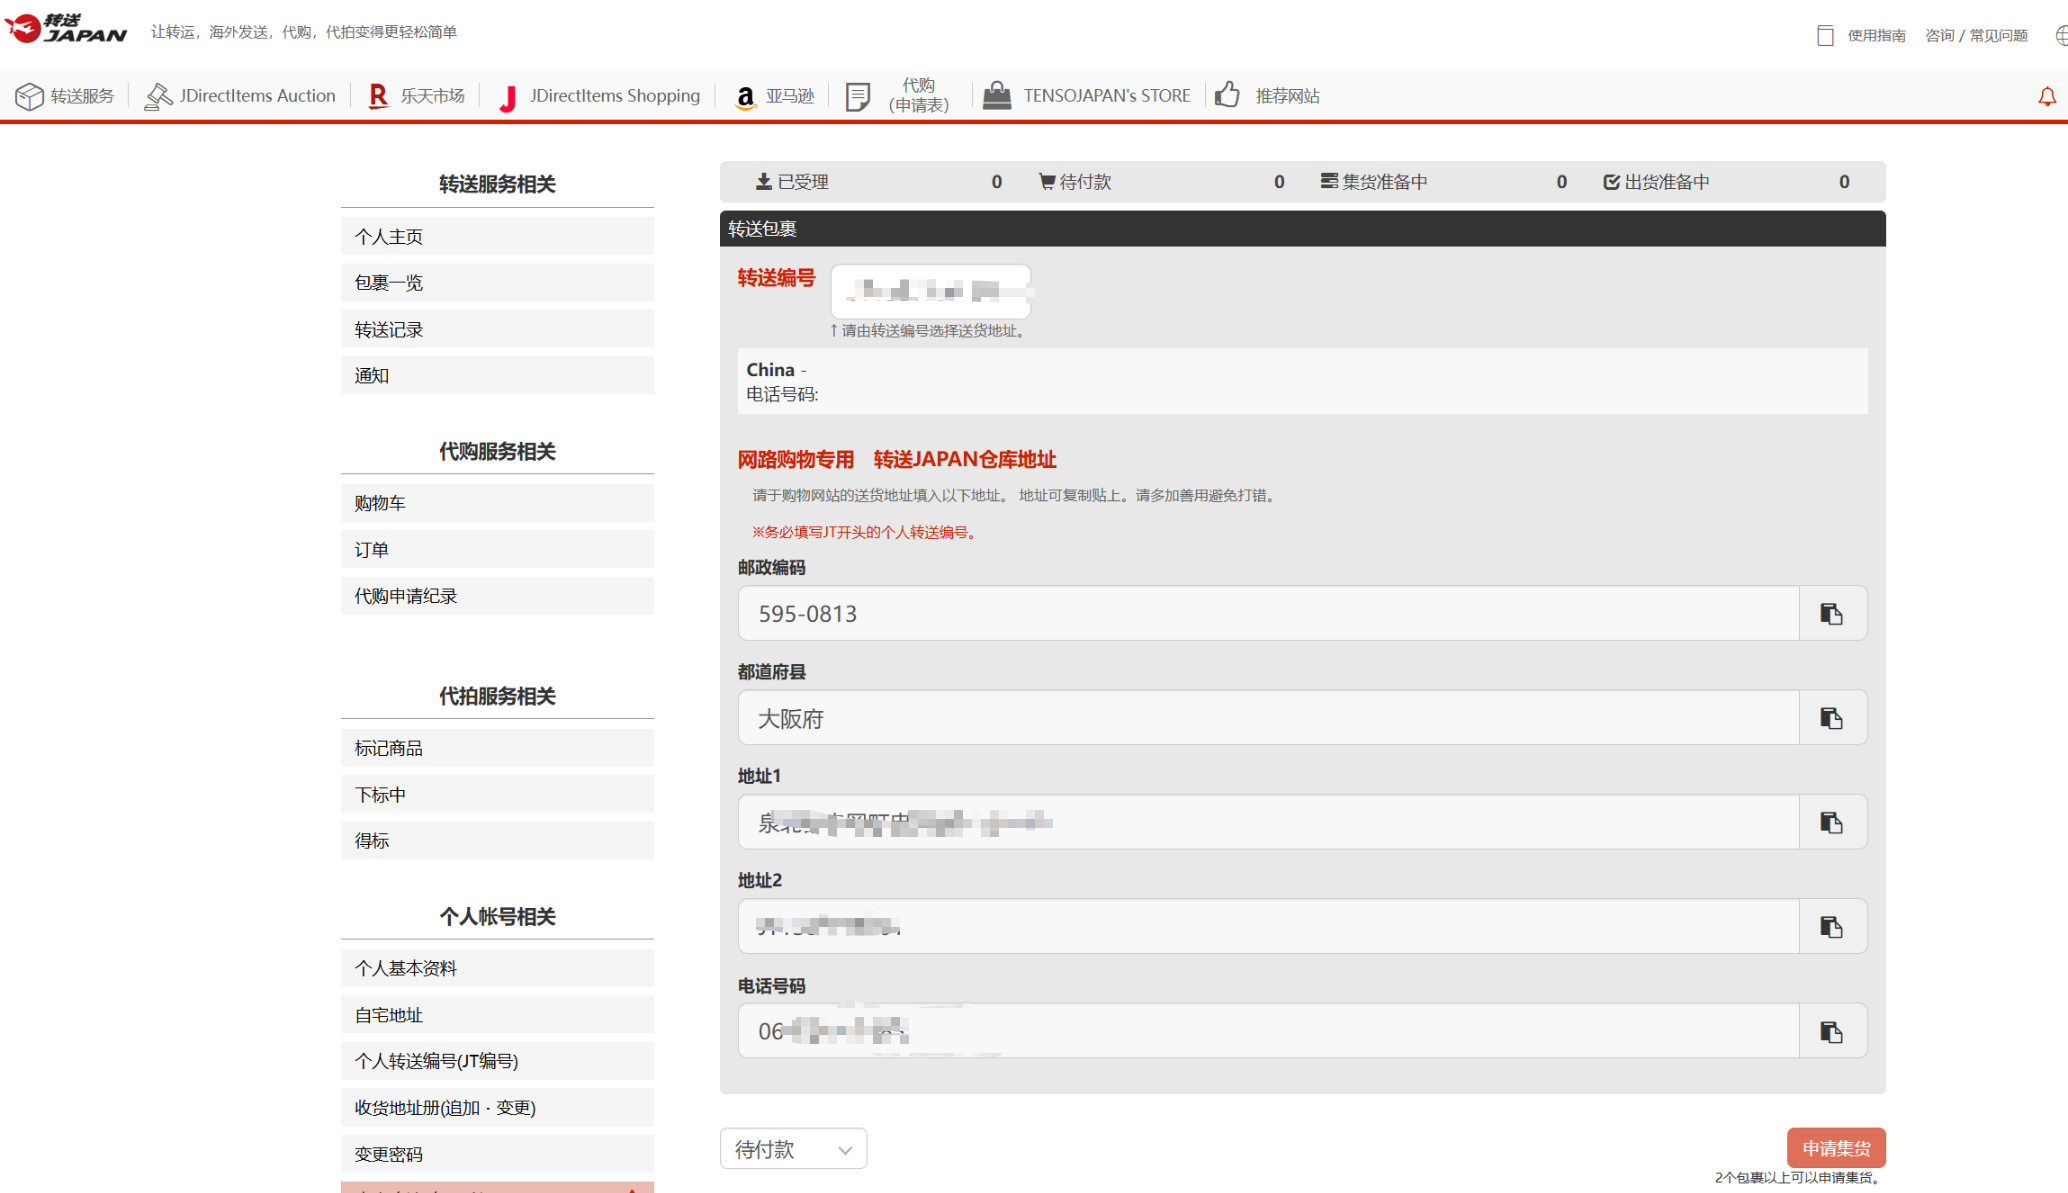Viewport: 2068px width, 1193px height.
Task: Copy the prefecture 大阪府 field
Action: (x=1831, y=718)
